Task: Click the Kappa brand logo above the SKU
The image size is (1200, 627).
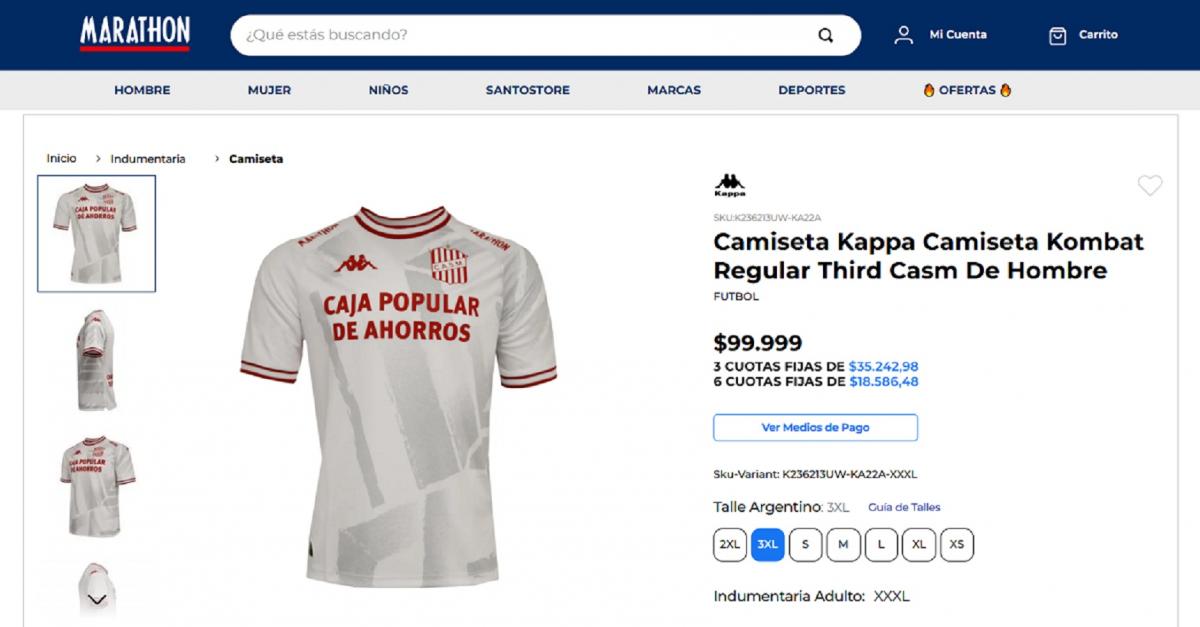Action: coord(731,185)
